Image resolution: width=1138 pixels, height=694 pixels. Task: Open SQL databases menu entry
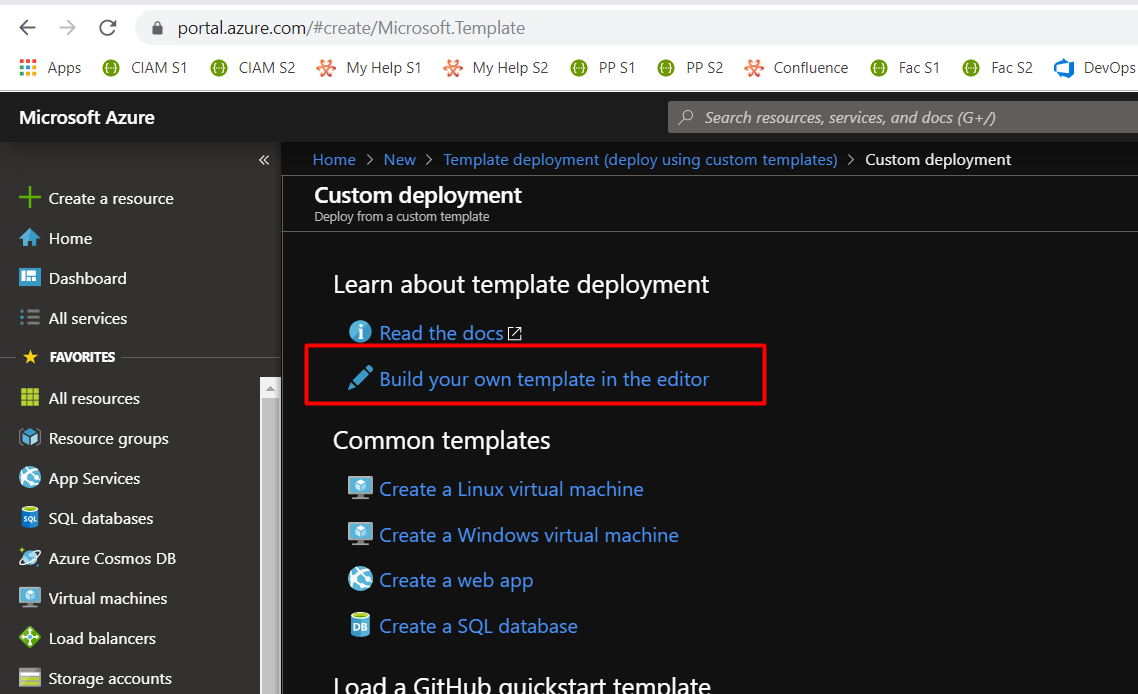(x=101, y=518)
